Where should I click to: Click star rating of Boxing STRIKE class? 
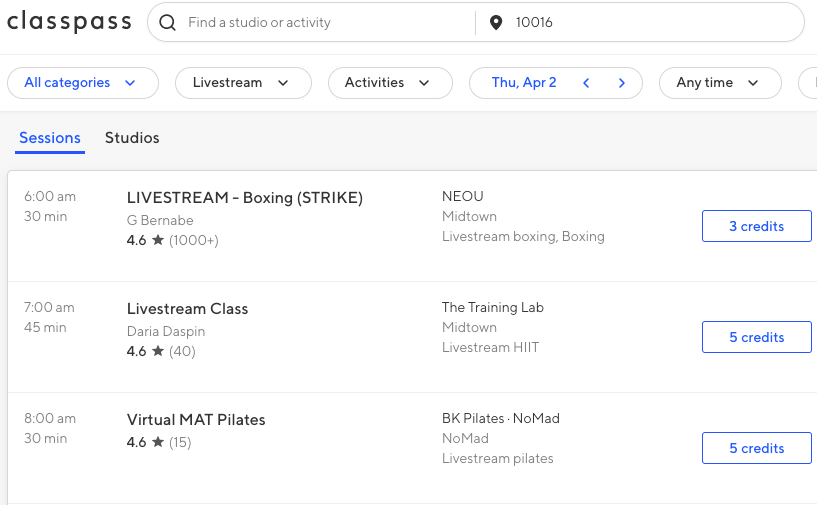click(158, 240)
